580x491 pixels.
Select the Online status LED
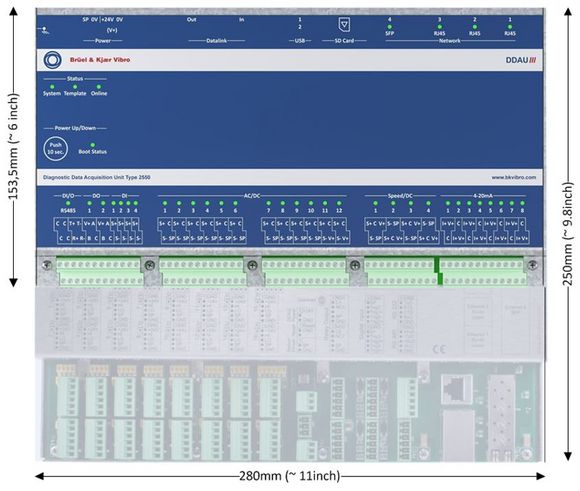[99, 87]
